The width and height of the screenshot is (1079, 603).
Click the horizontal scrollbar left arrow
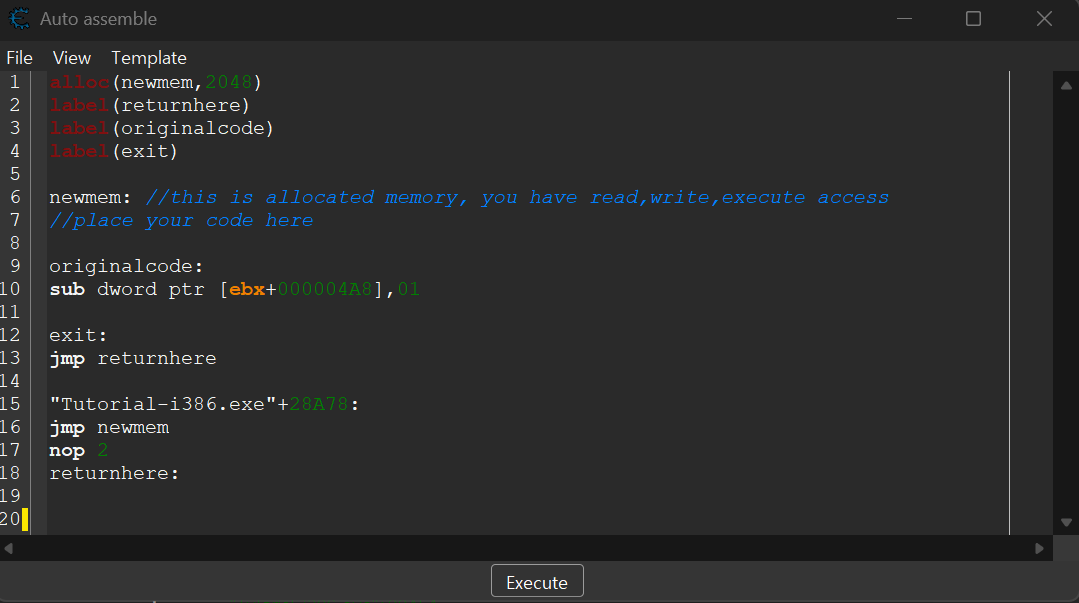point(10,548)
